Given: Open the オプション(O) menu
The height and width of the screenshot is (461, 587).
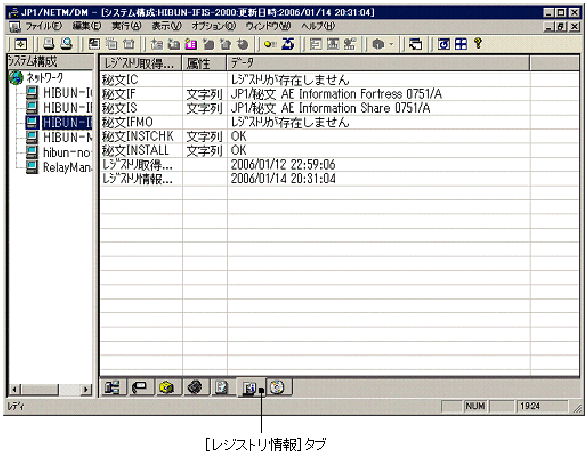Looking at the screenshot, I should [x=214, y=26].
